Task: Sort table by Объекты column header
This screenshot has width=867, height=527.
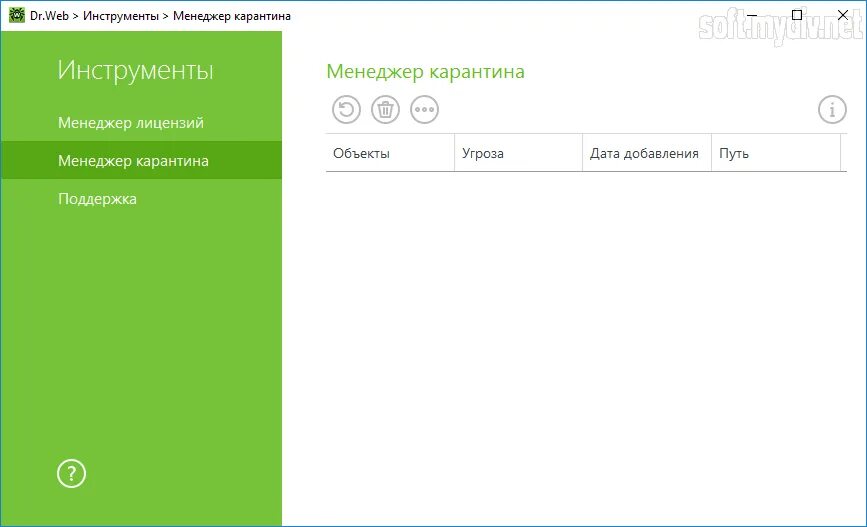Action: [x=390, y=153]
